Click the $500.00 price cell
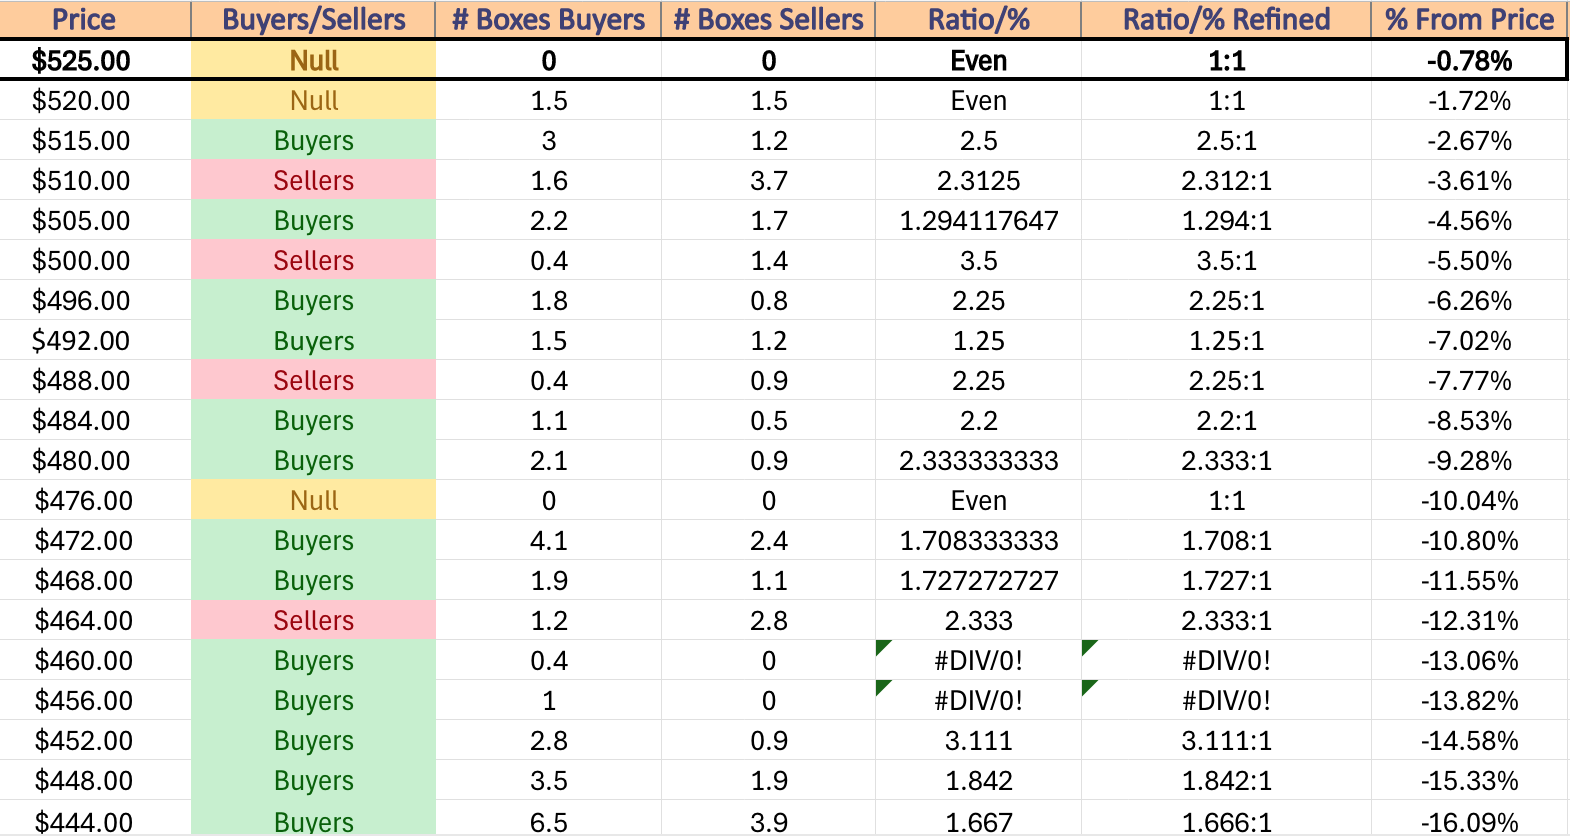The image size is (1570, 836). [95, 260]
